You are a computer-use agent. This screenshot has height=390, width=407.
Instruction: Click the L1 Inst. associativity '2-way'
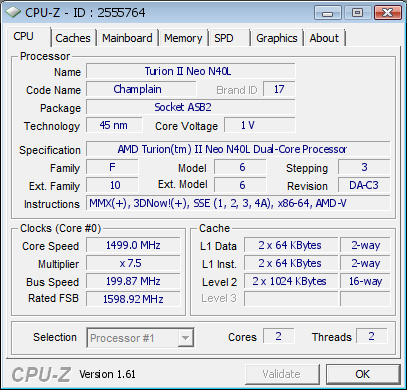[365, 263]
